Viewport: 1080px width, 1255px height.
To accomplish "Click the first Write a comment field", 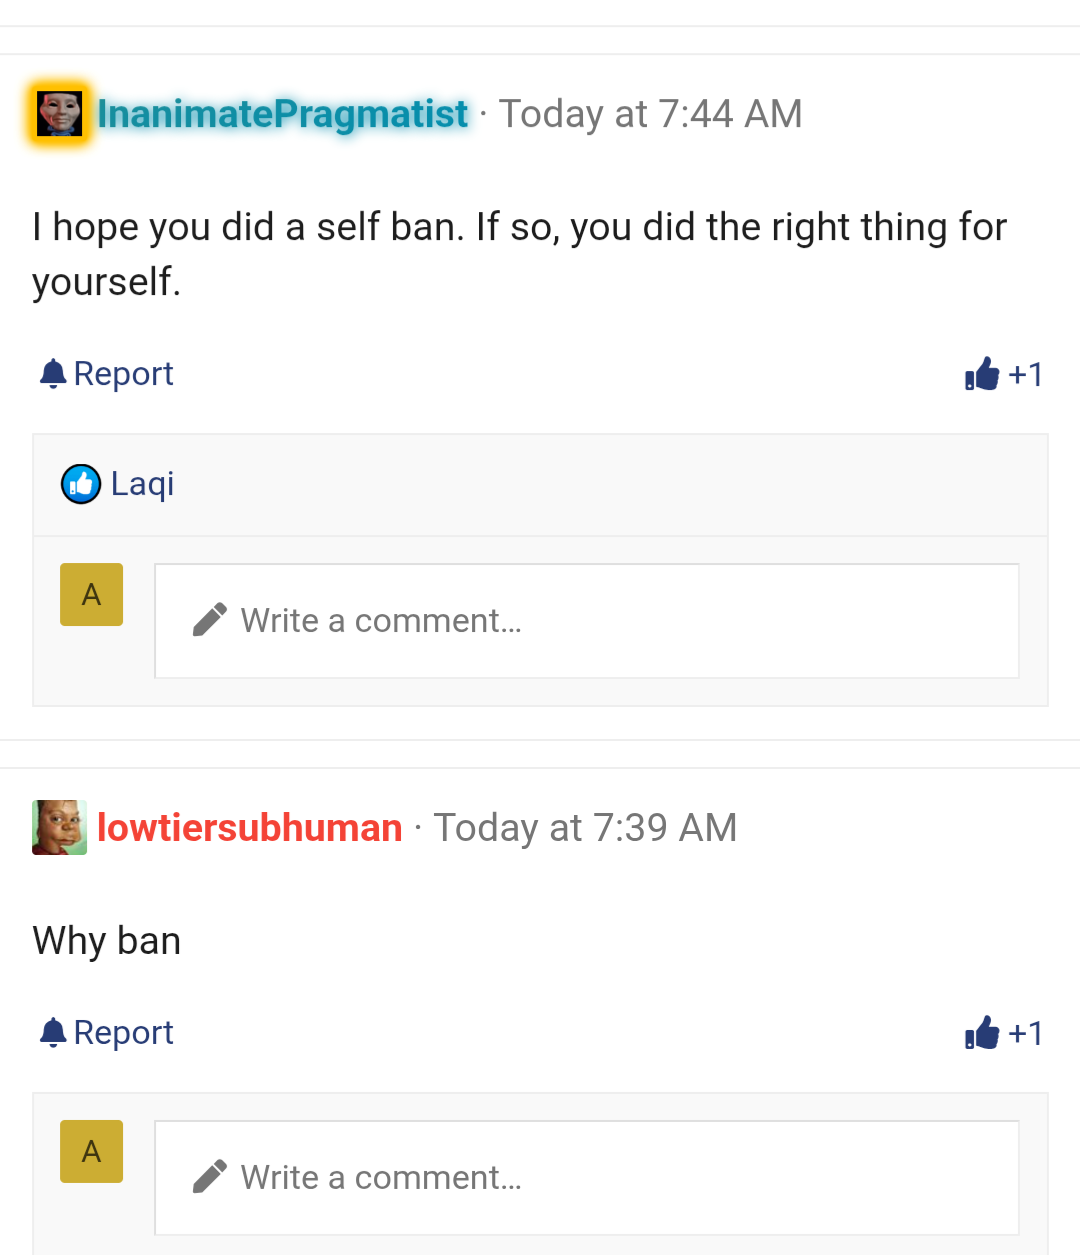I will click(x=587, y=621).
